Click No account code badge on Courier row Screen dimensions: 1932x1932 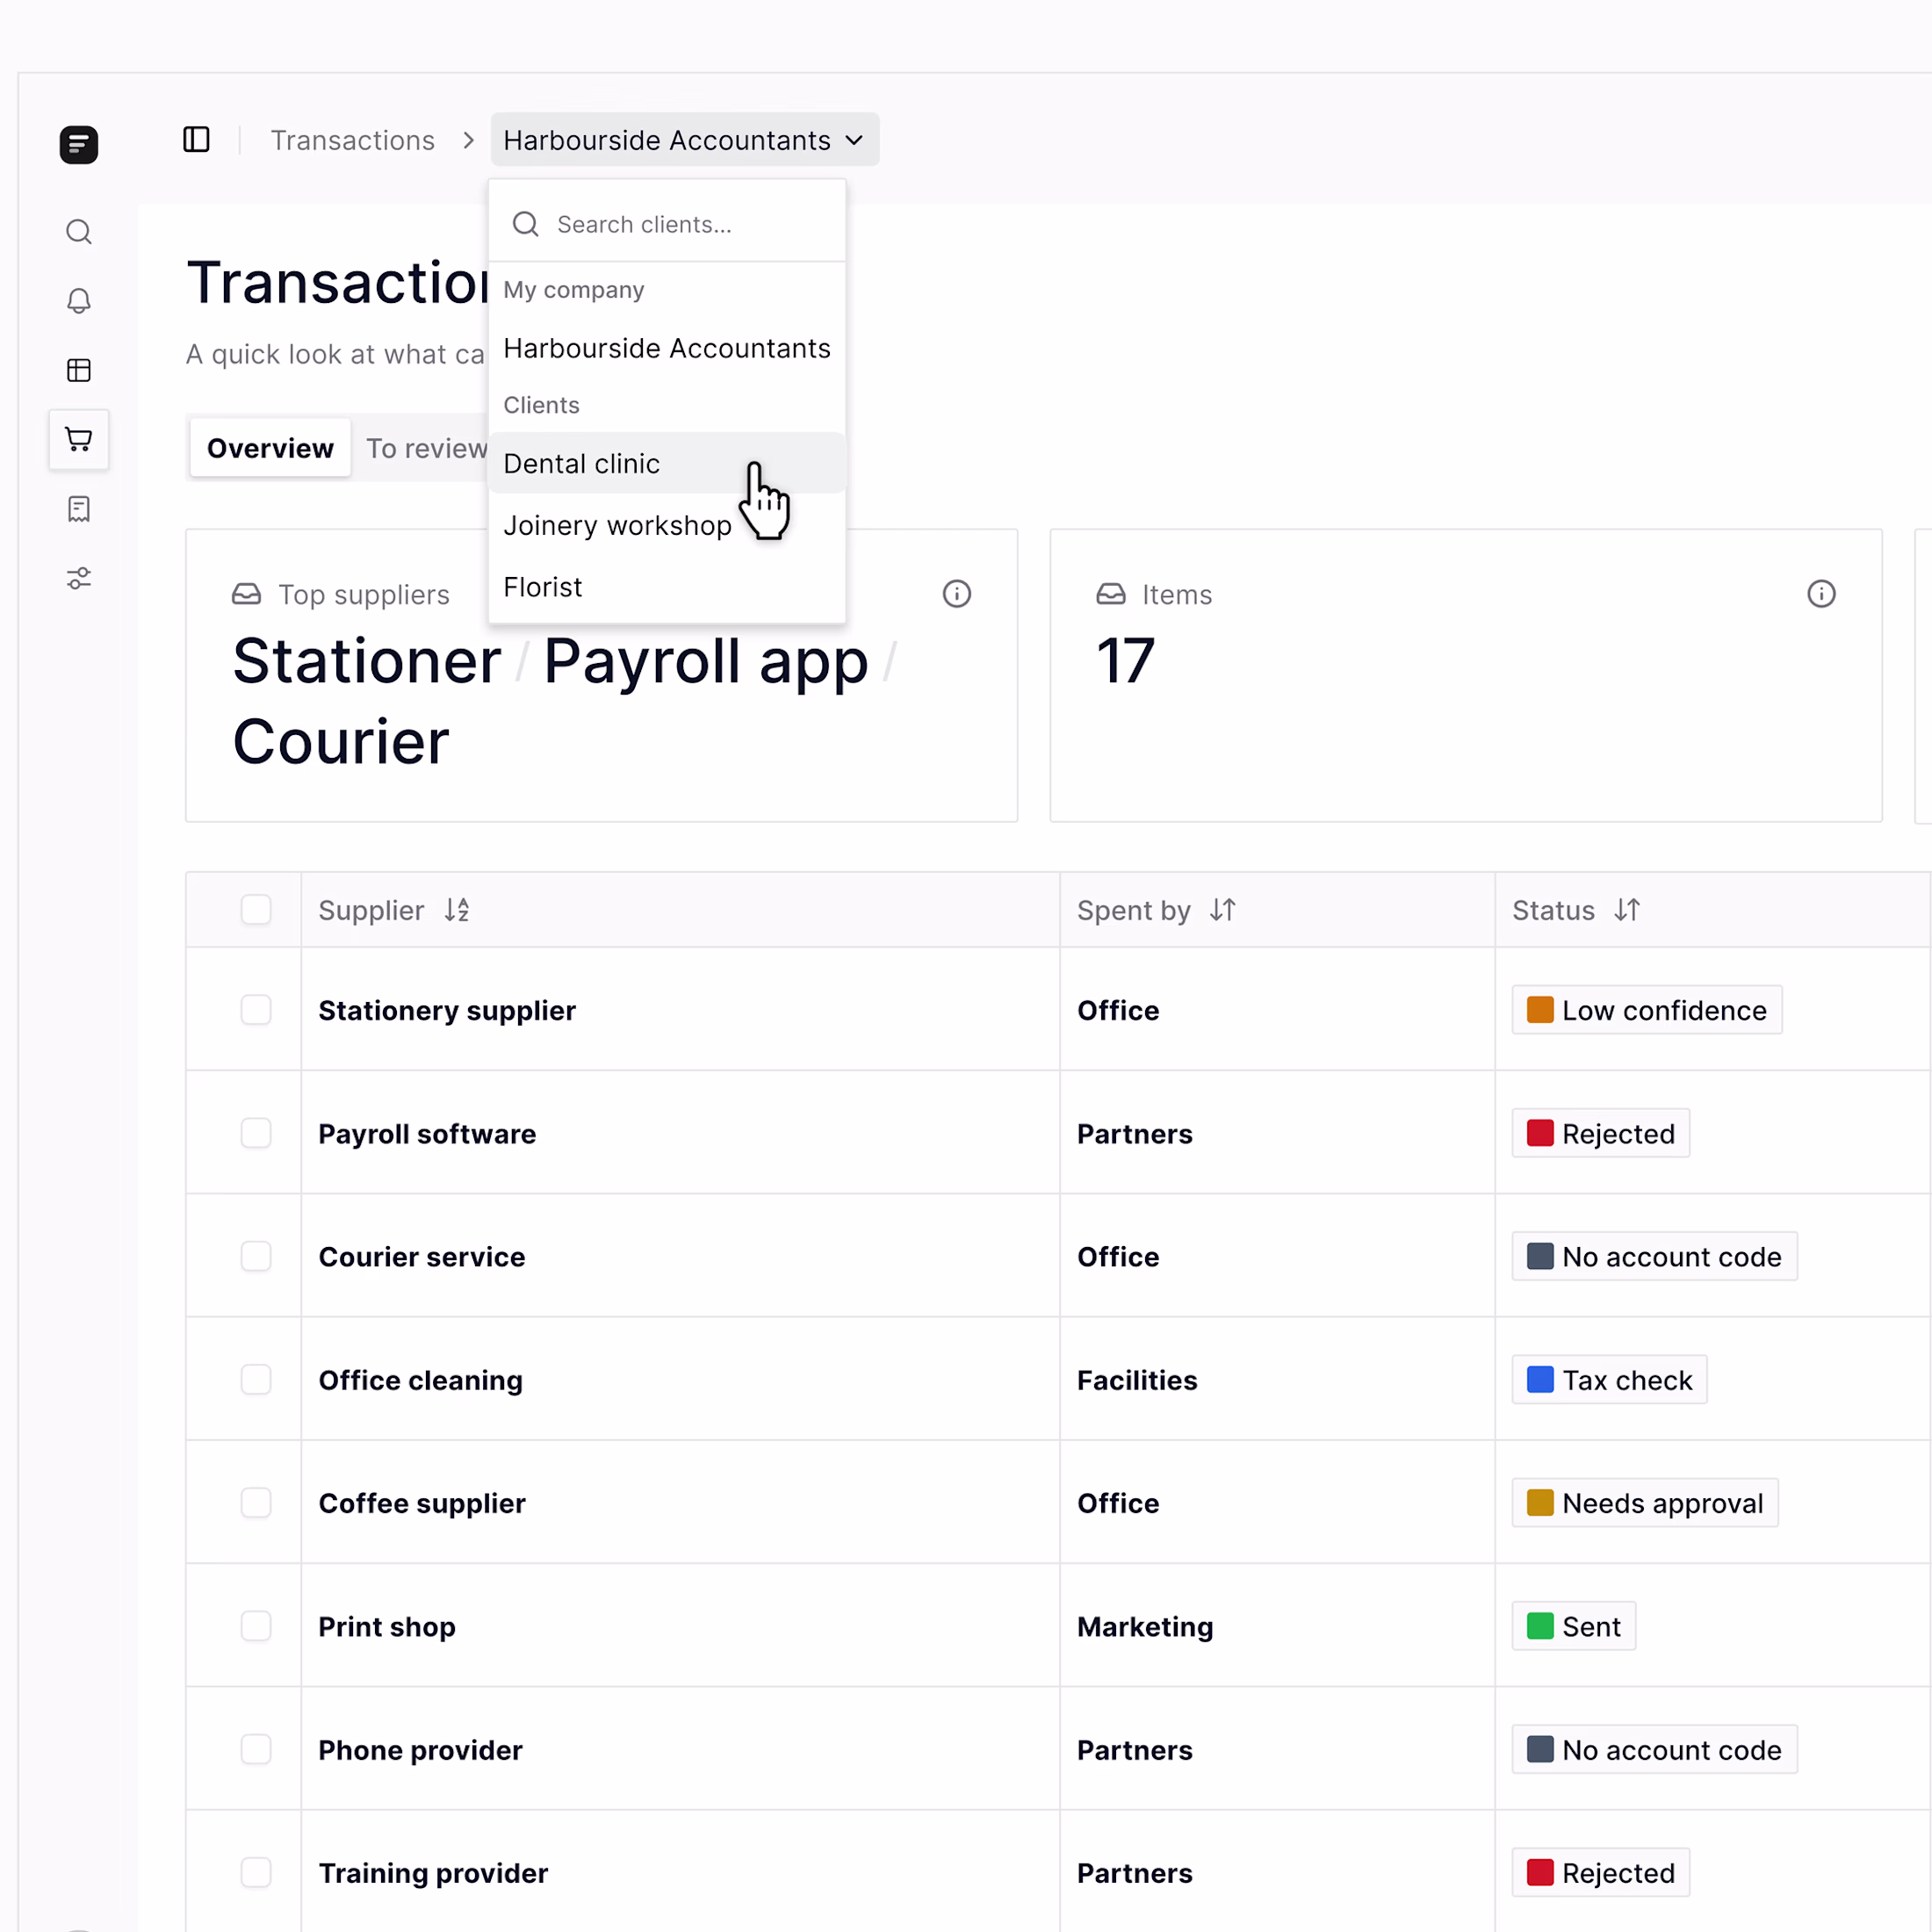pyautogui.click(x=1654, y=1256)
